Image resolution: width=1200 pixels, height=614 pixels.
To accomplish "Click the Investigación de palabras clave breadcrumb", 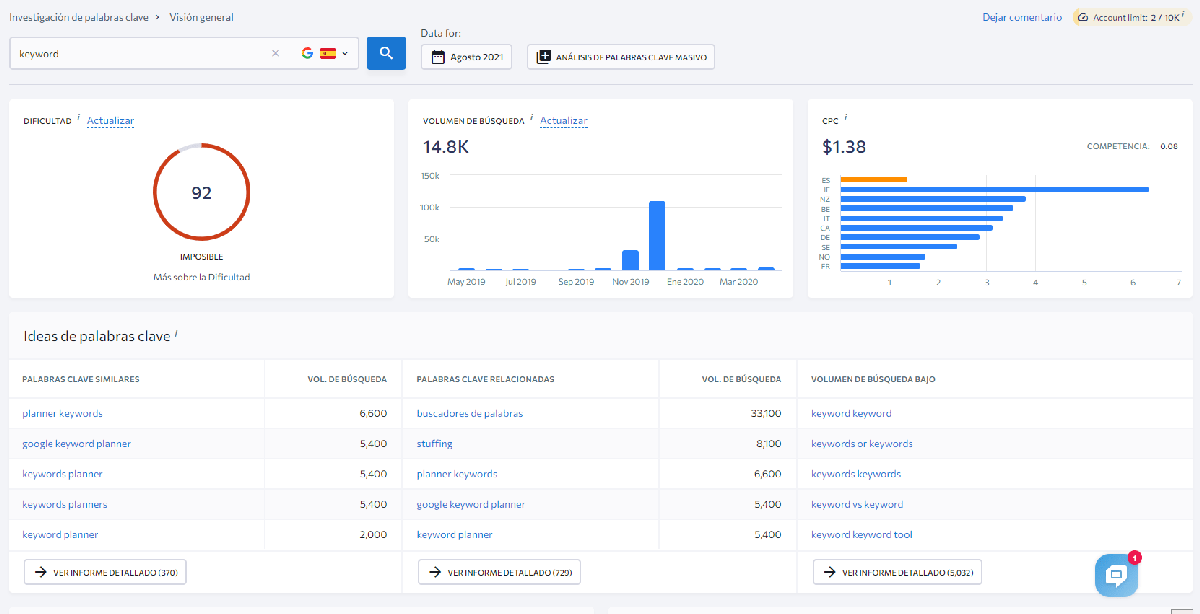I will (x=78, y=17).
